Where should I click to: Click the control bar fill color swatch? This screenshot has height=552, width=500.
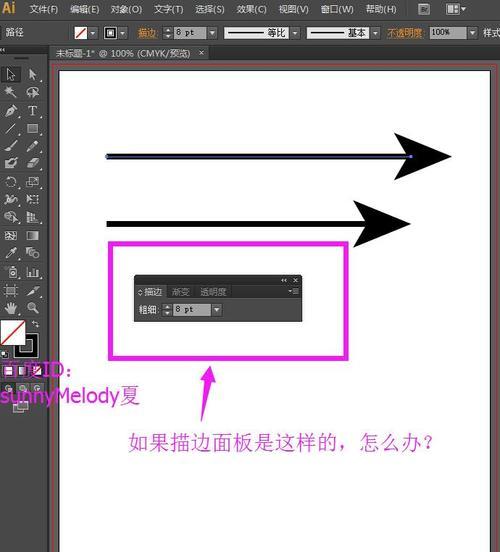click(x=81, y=33)
